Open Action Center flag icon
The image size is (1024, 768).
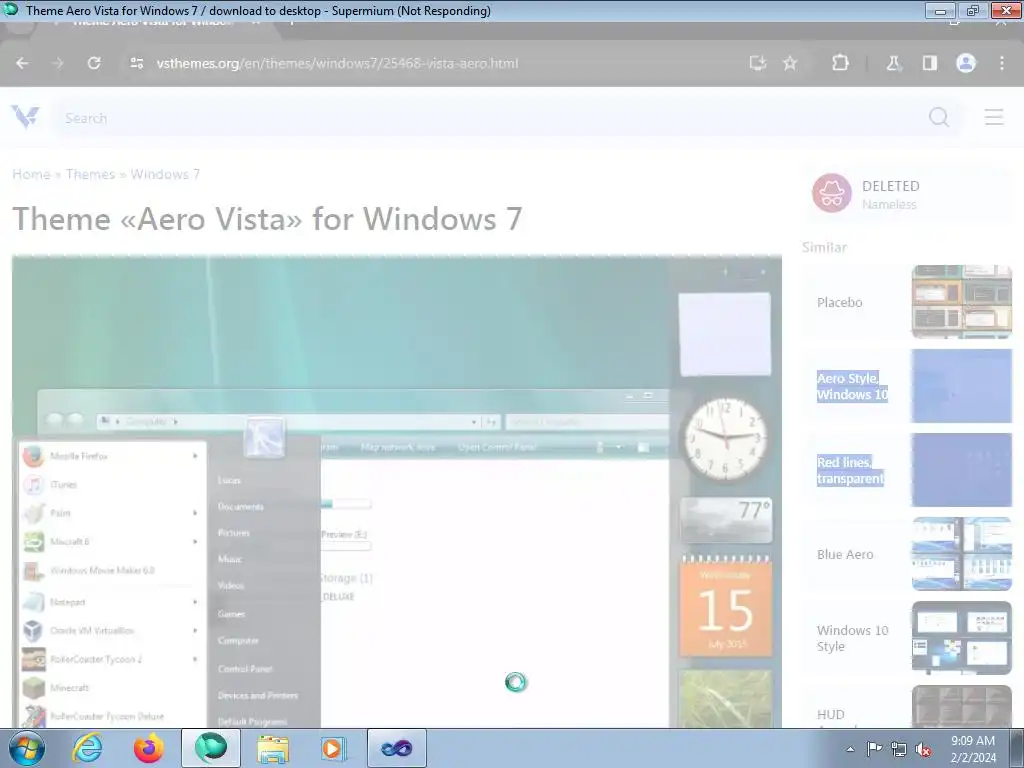point(874,749)
